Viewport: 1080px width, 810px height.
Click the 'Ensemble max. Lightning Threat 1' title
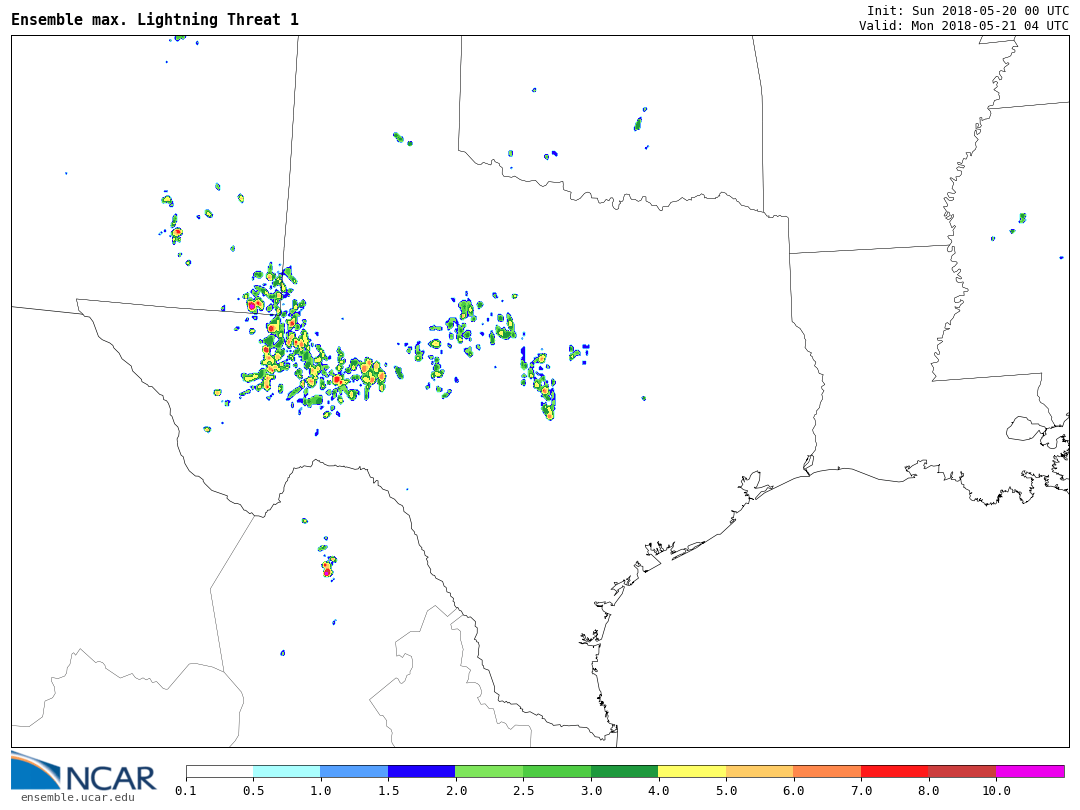pos(155,20)
